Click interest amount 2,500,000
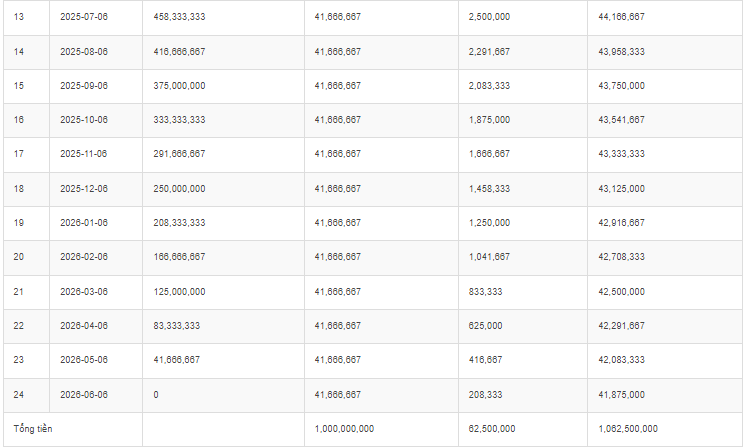745x448 pixels. point(489,17)
